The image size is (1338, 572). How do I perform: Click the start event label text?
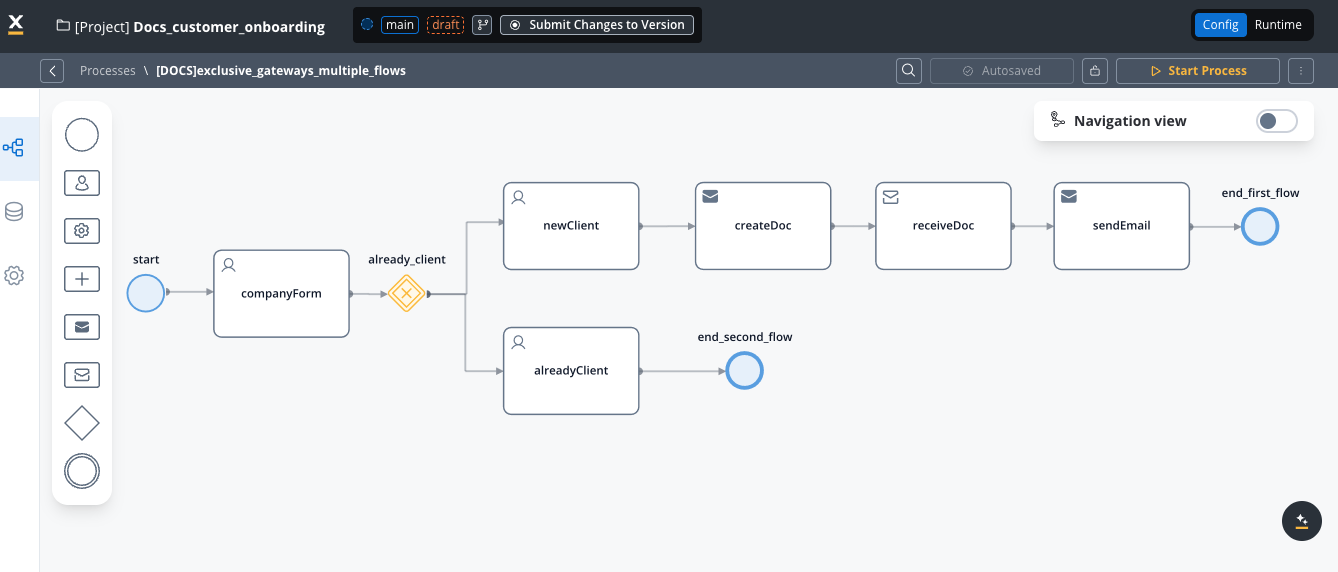(146, 259)
